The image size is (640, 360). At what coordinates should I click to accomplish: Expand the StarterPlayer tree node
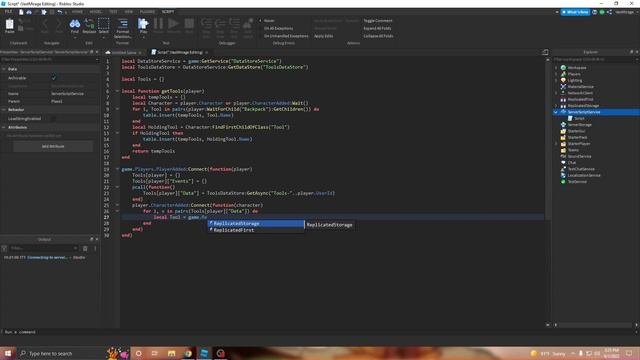(x=556, y=144)
